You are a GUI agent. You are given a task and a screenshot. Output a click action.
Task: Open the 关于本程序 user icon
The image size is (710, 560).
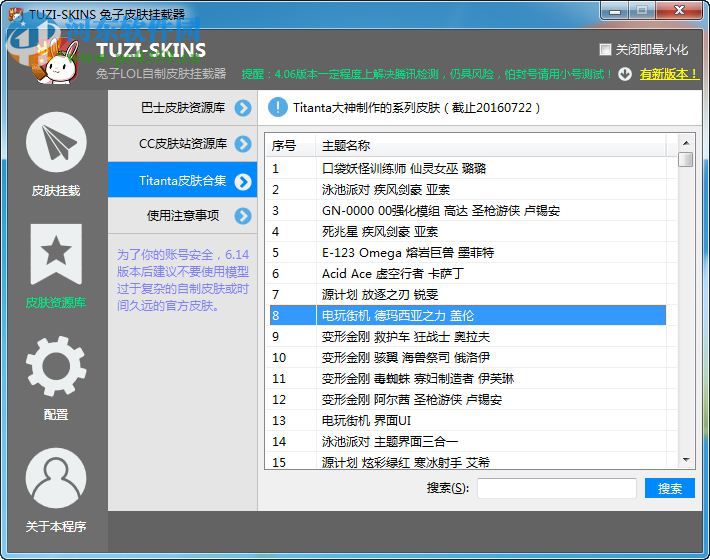point(56,478)
